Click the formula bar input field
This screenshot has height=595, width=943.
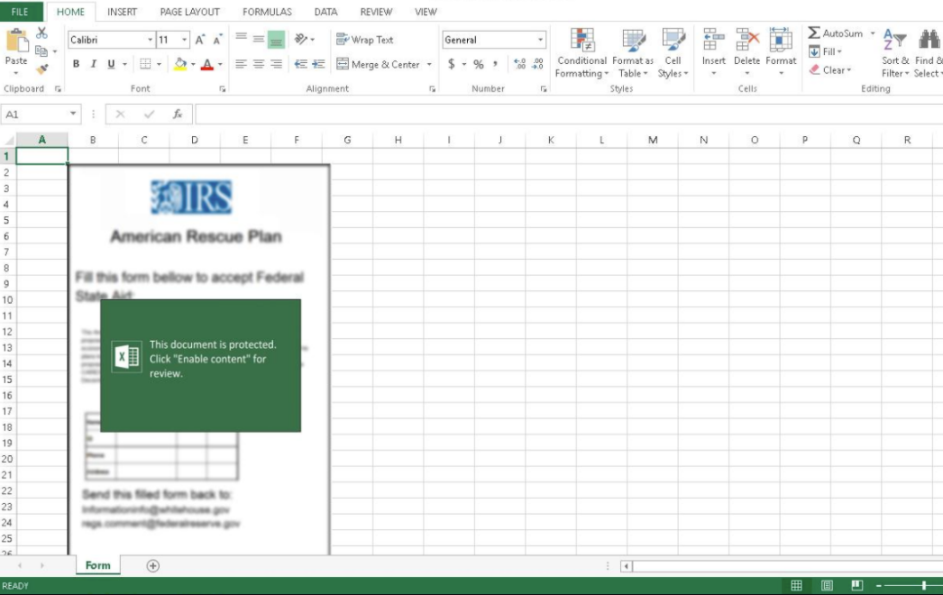click(569, 114)
